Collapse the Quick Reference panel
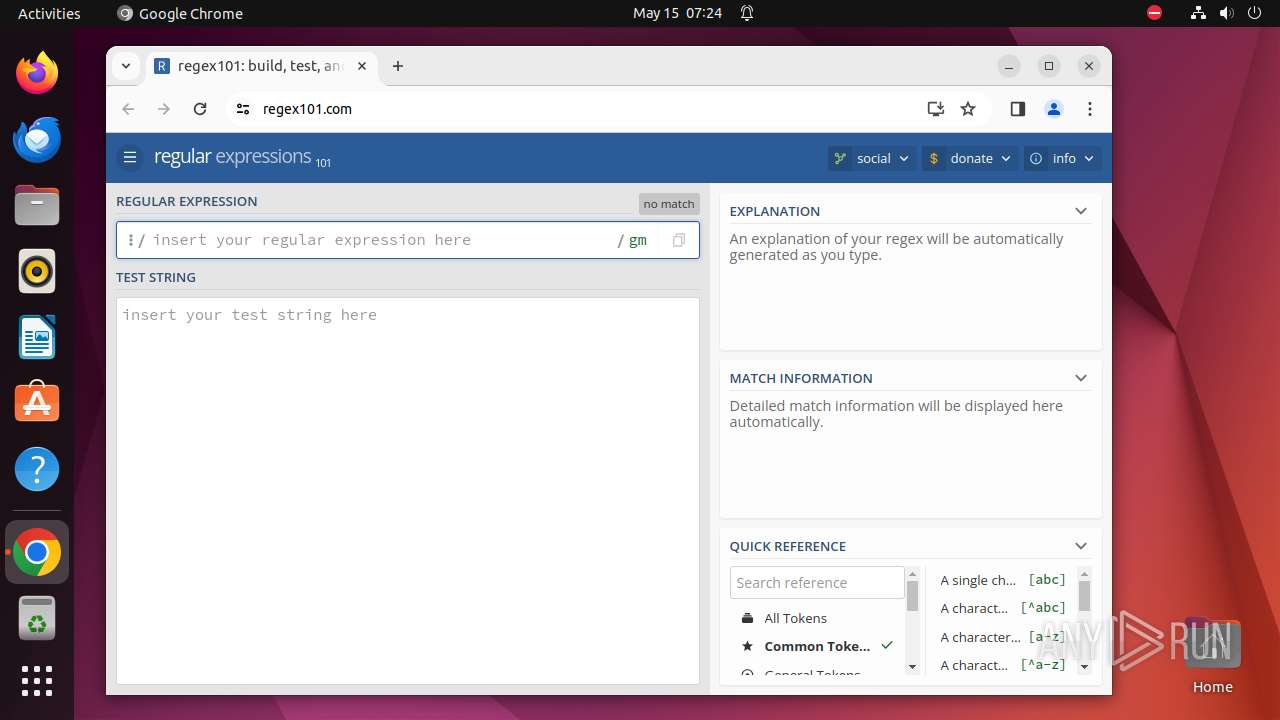1280x720 pixels. tap(1081, 546)
